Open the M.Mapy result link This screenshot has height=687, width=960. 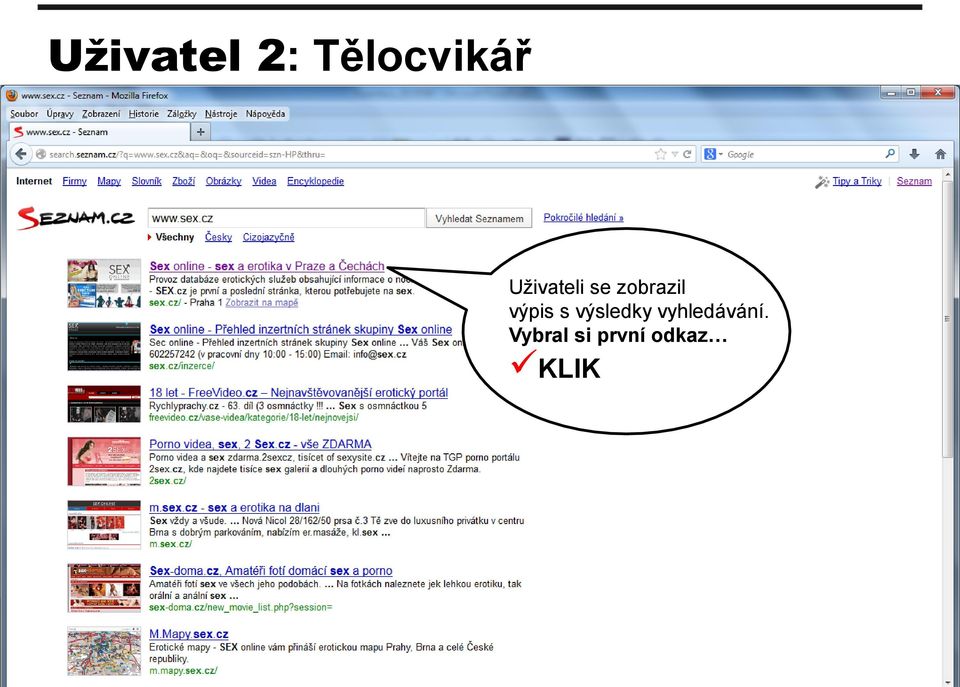[189, 634]
